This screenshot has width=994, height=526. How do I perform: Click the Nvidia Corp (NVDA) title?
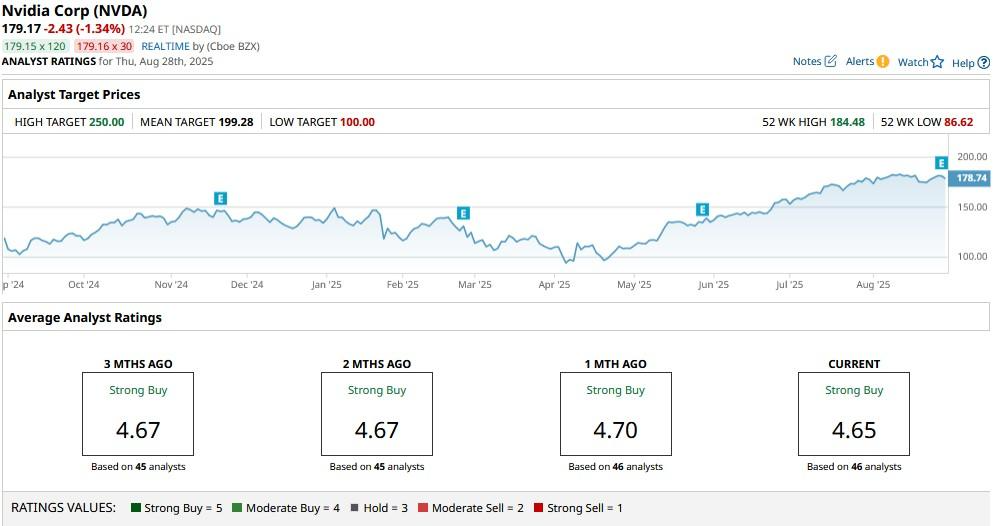75,11
